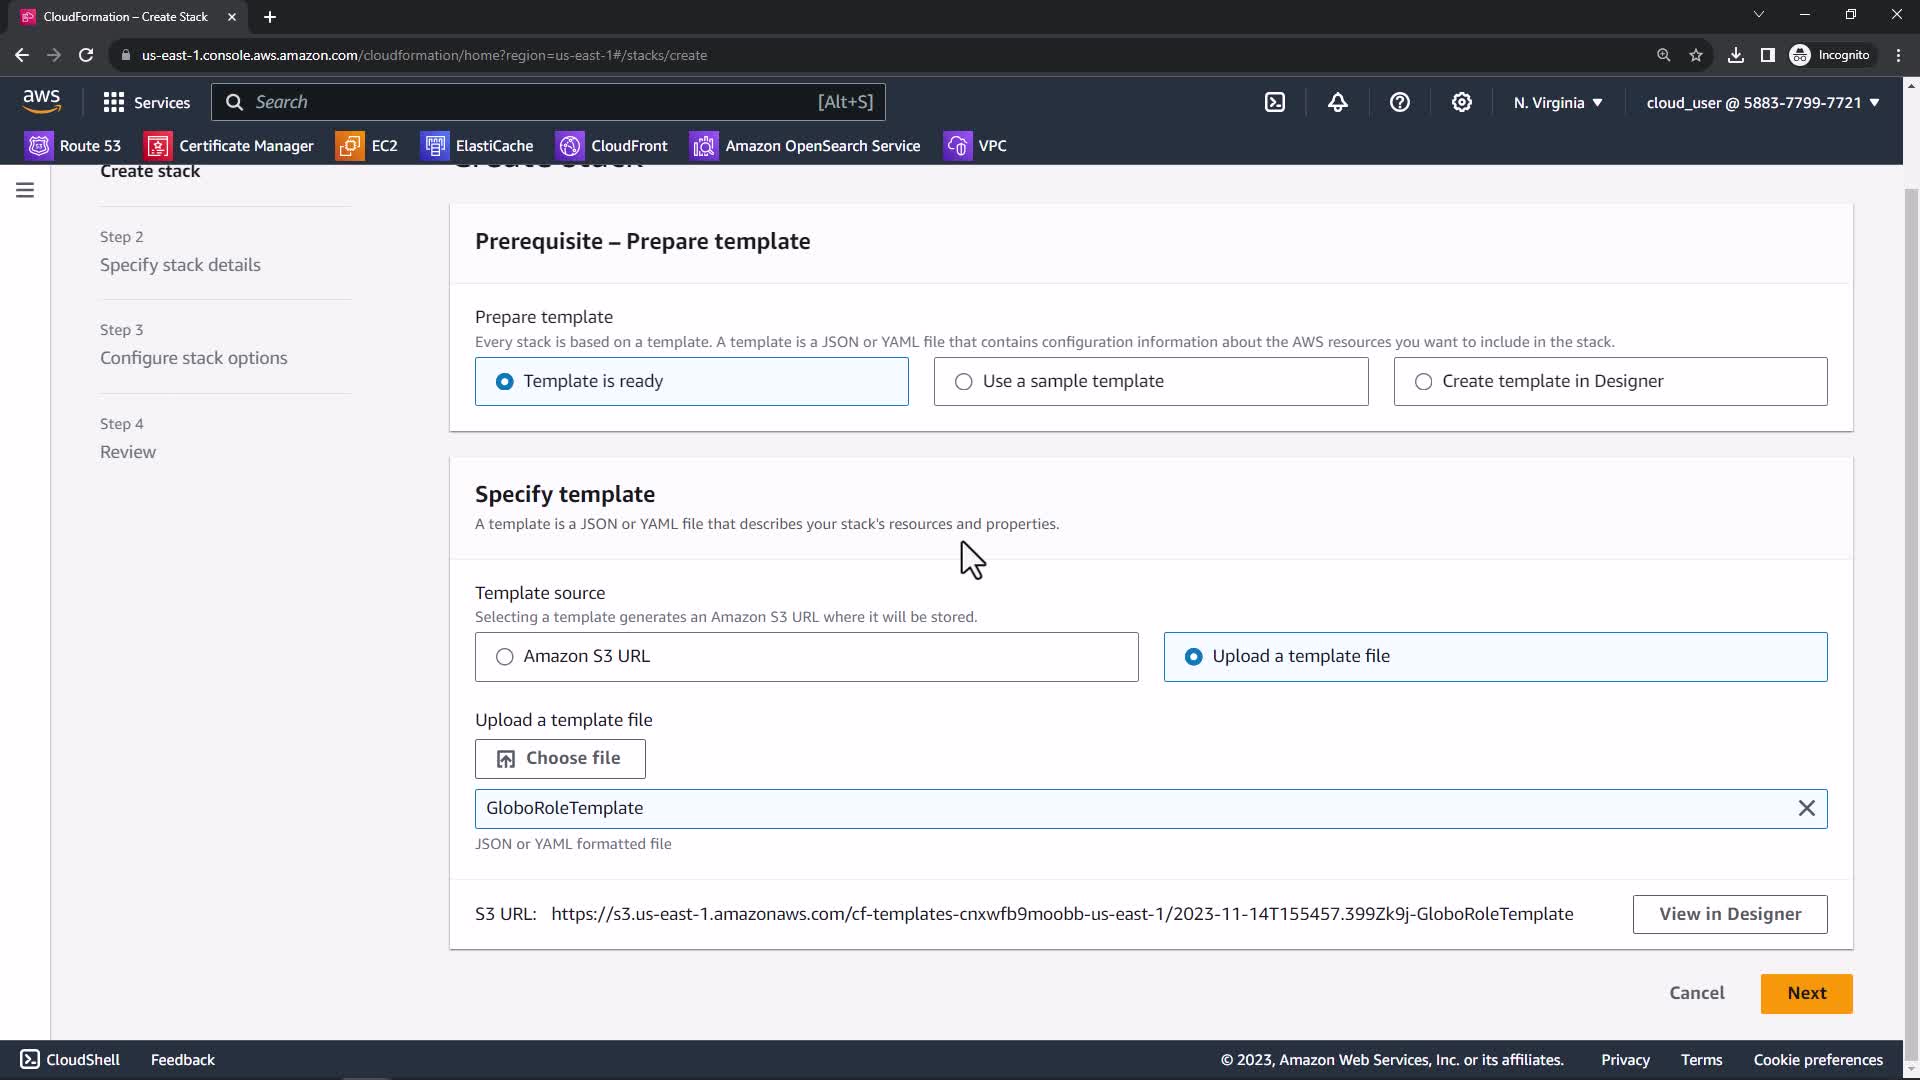This screenshot has height=1080, width=1920.
Task: Open the notifications bell
Action: coord(1337,102)
